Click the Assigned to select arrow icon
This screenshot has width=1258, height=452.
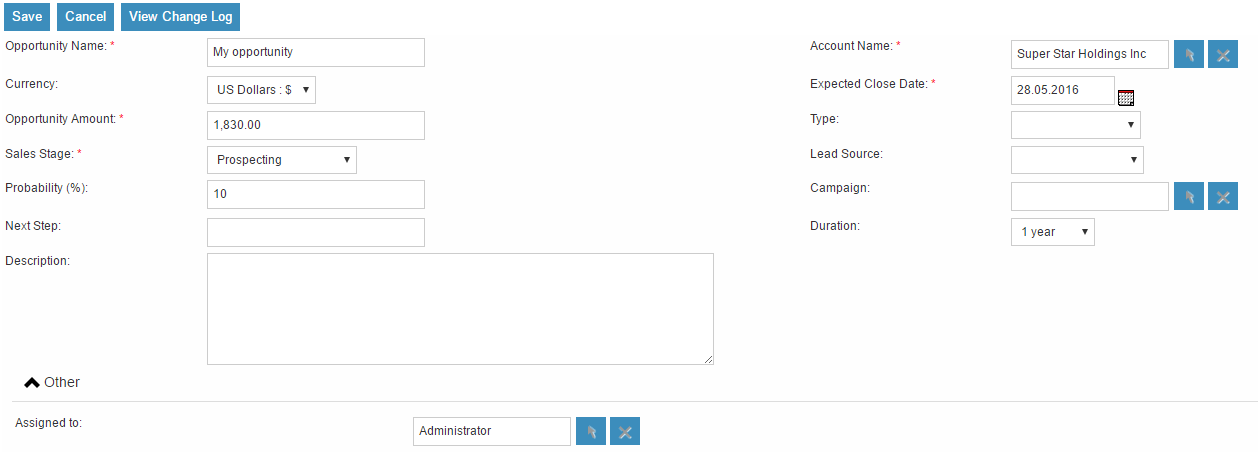click(x=591, y=432)
